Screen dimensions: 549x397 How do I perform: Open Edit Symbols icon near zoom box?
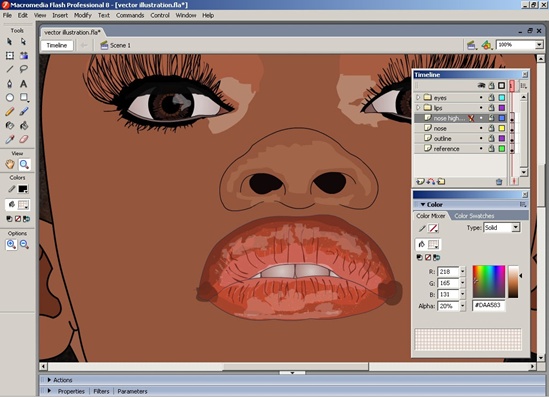[x=486, y=45]
